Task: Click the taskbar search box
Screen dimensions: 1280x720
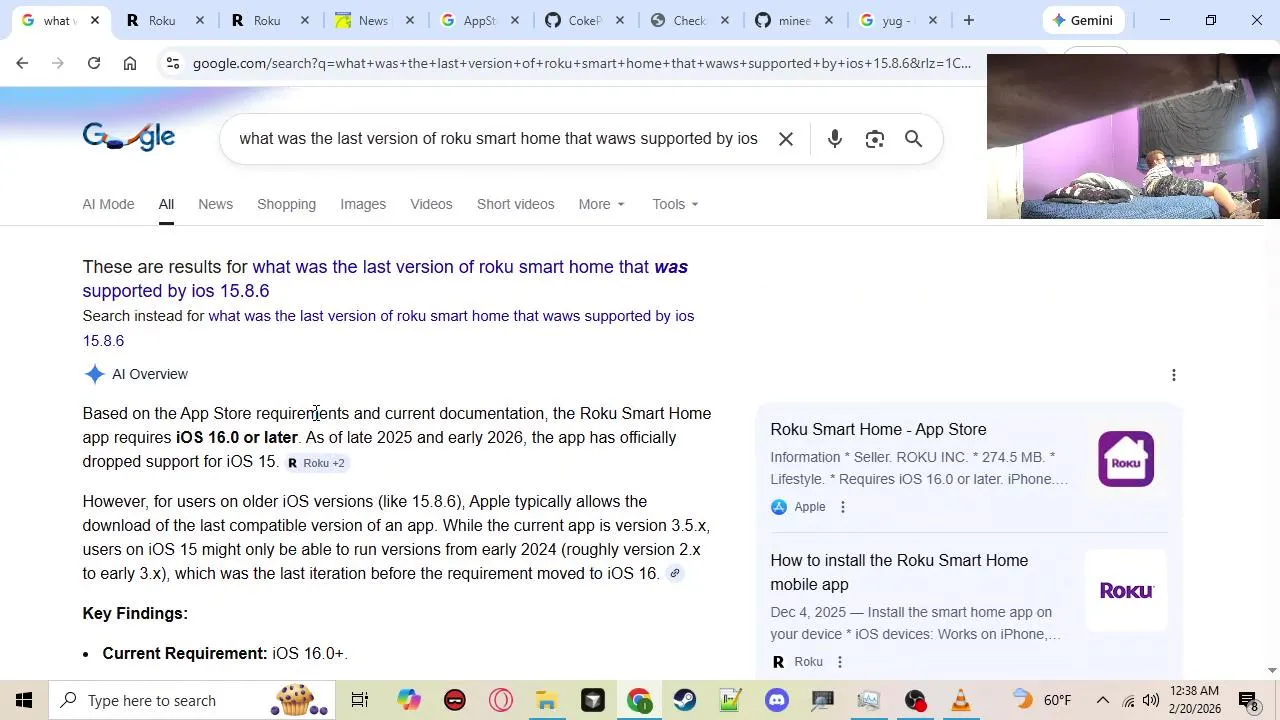Action: click(x=192, y=700)
